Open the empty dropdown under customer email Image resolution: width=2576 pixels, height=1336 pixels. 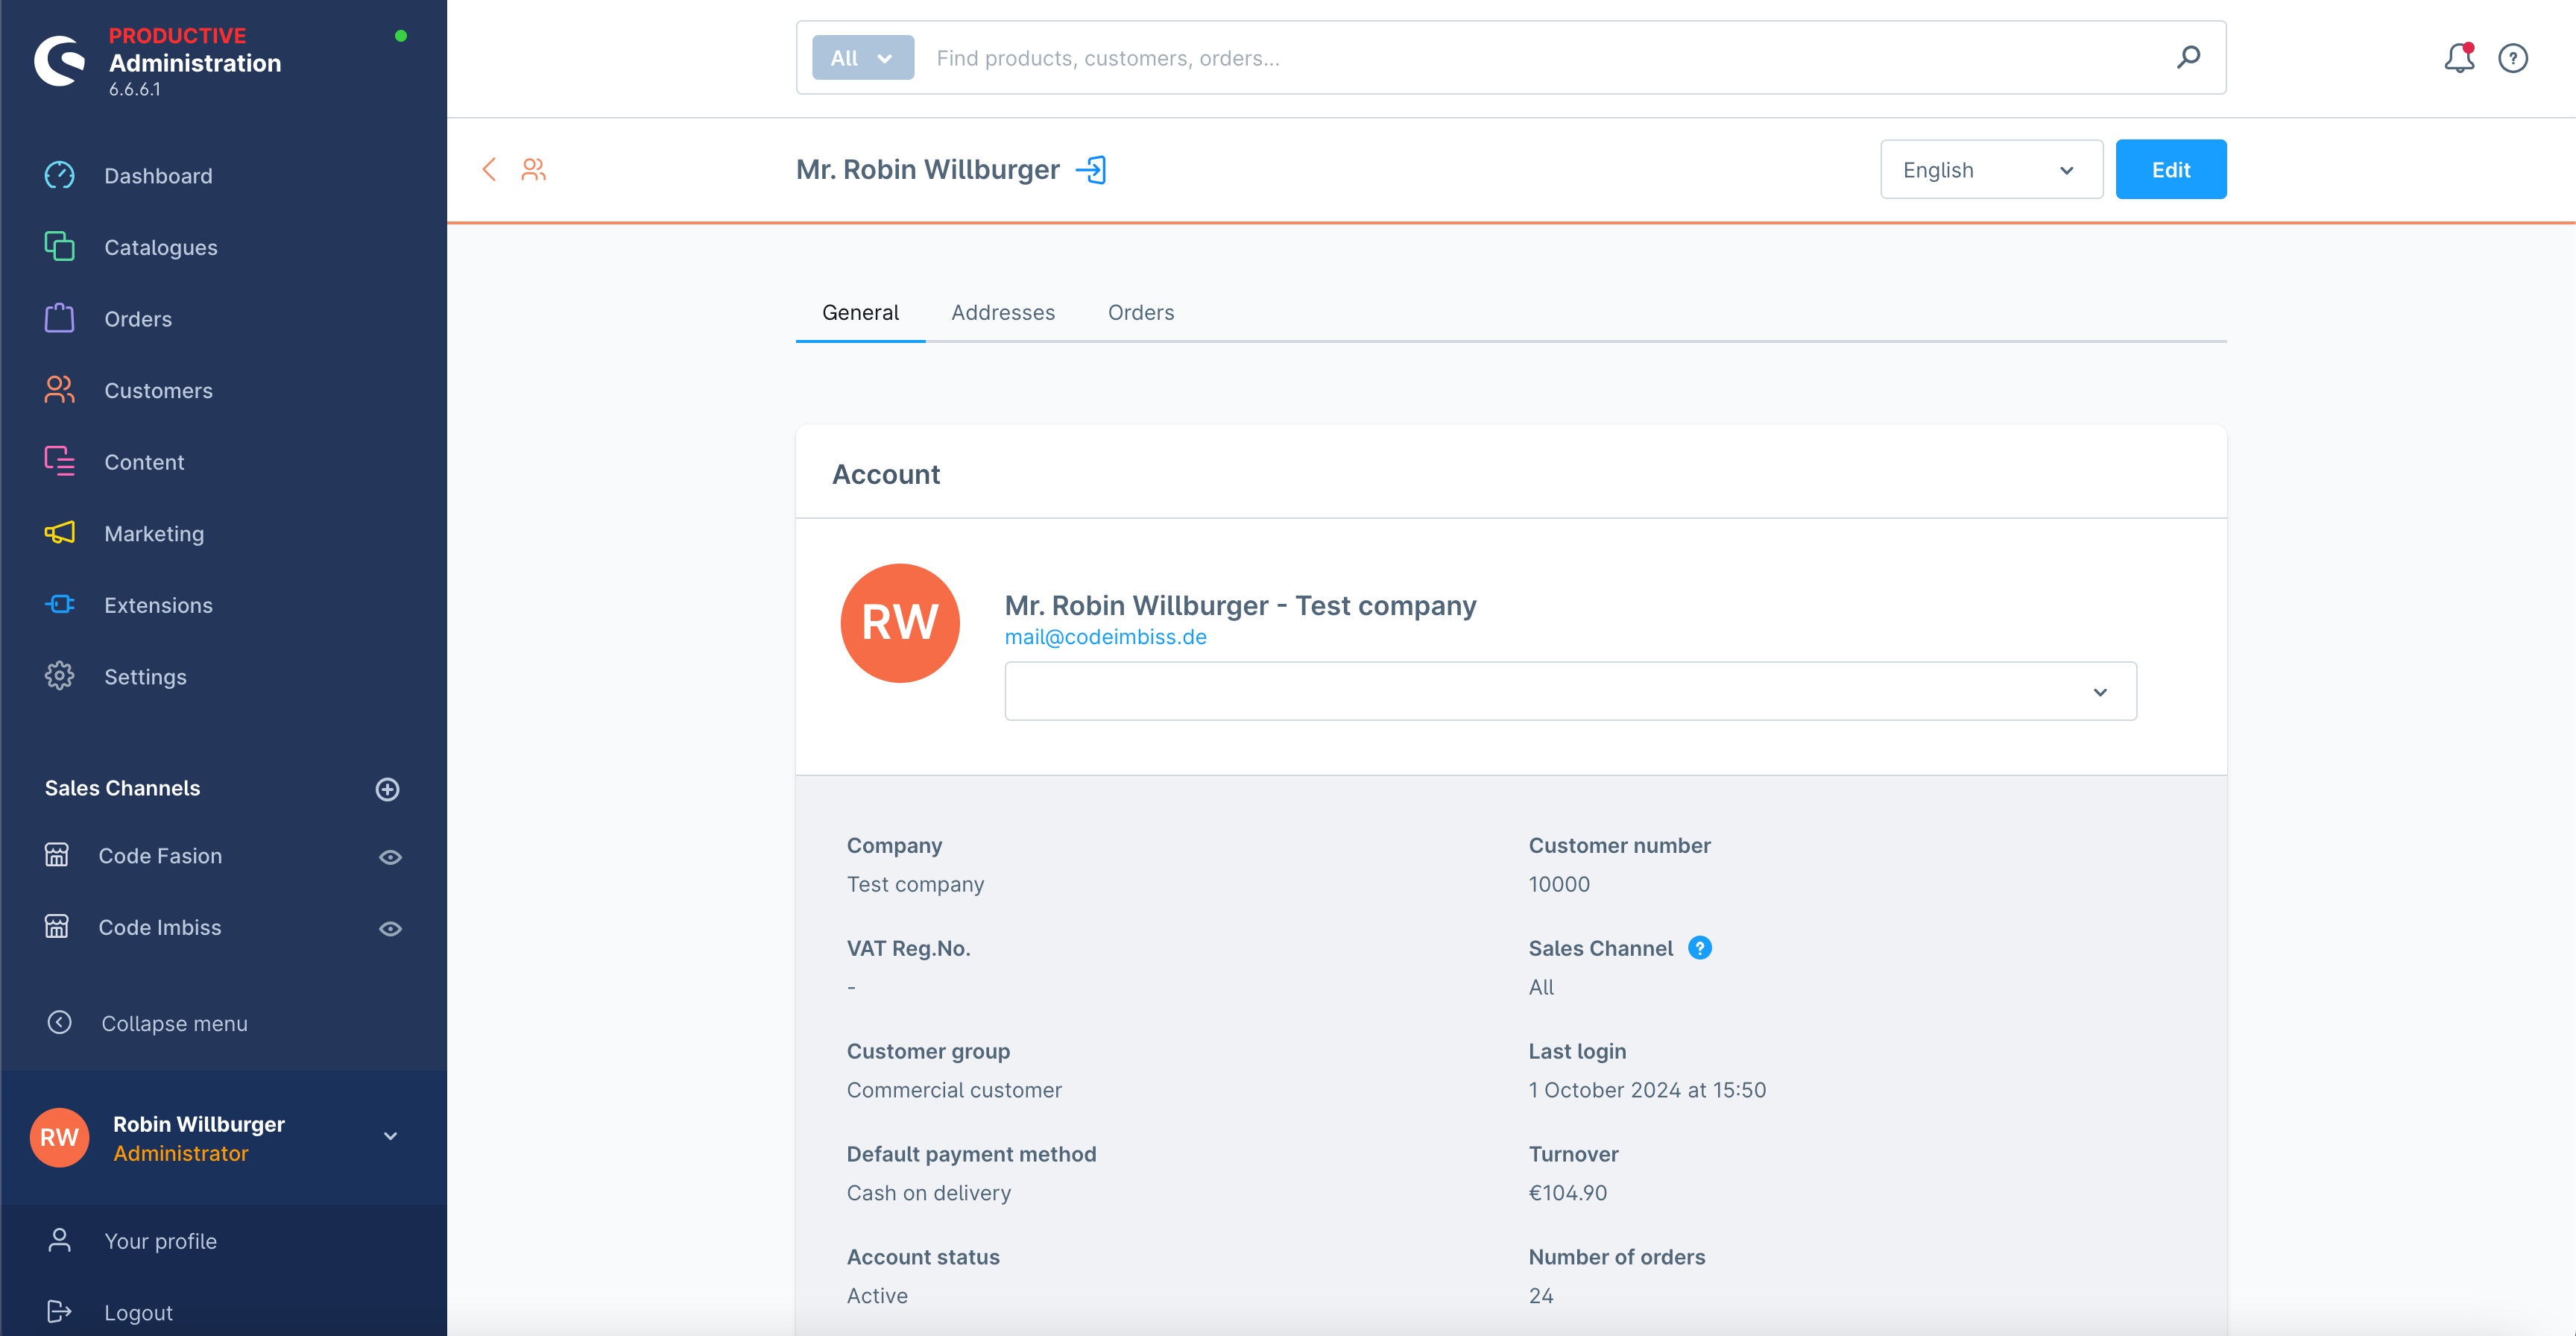[1570, 691]
